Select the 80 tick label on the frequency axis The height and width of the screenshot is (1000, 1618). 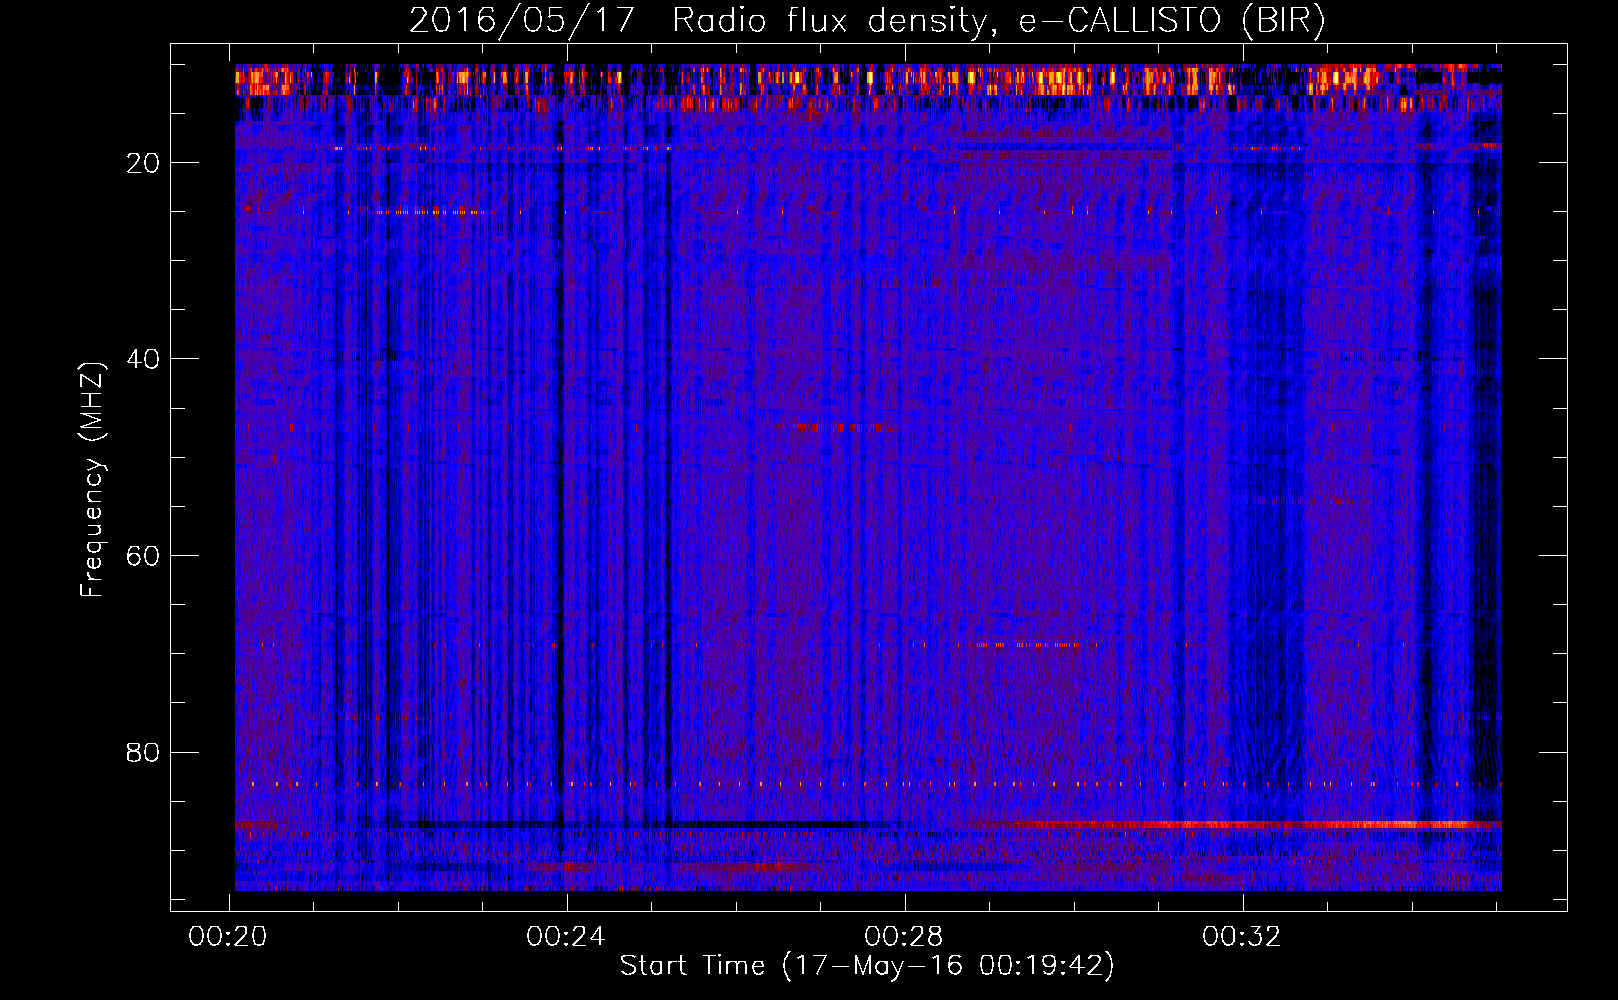[144, 752]
